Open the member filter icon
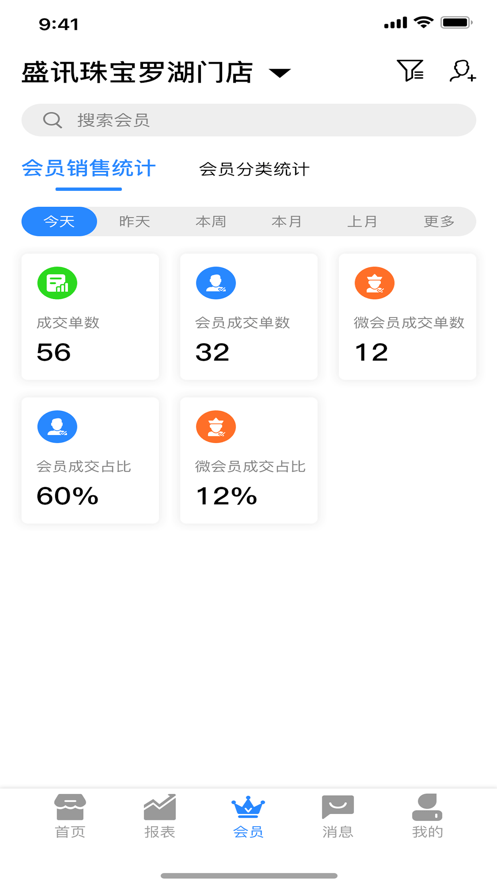The width and height of the screenshot is (497, 883). click(x=410, y=71)
